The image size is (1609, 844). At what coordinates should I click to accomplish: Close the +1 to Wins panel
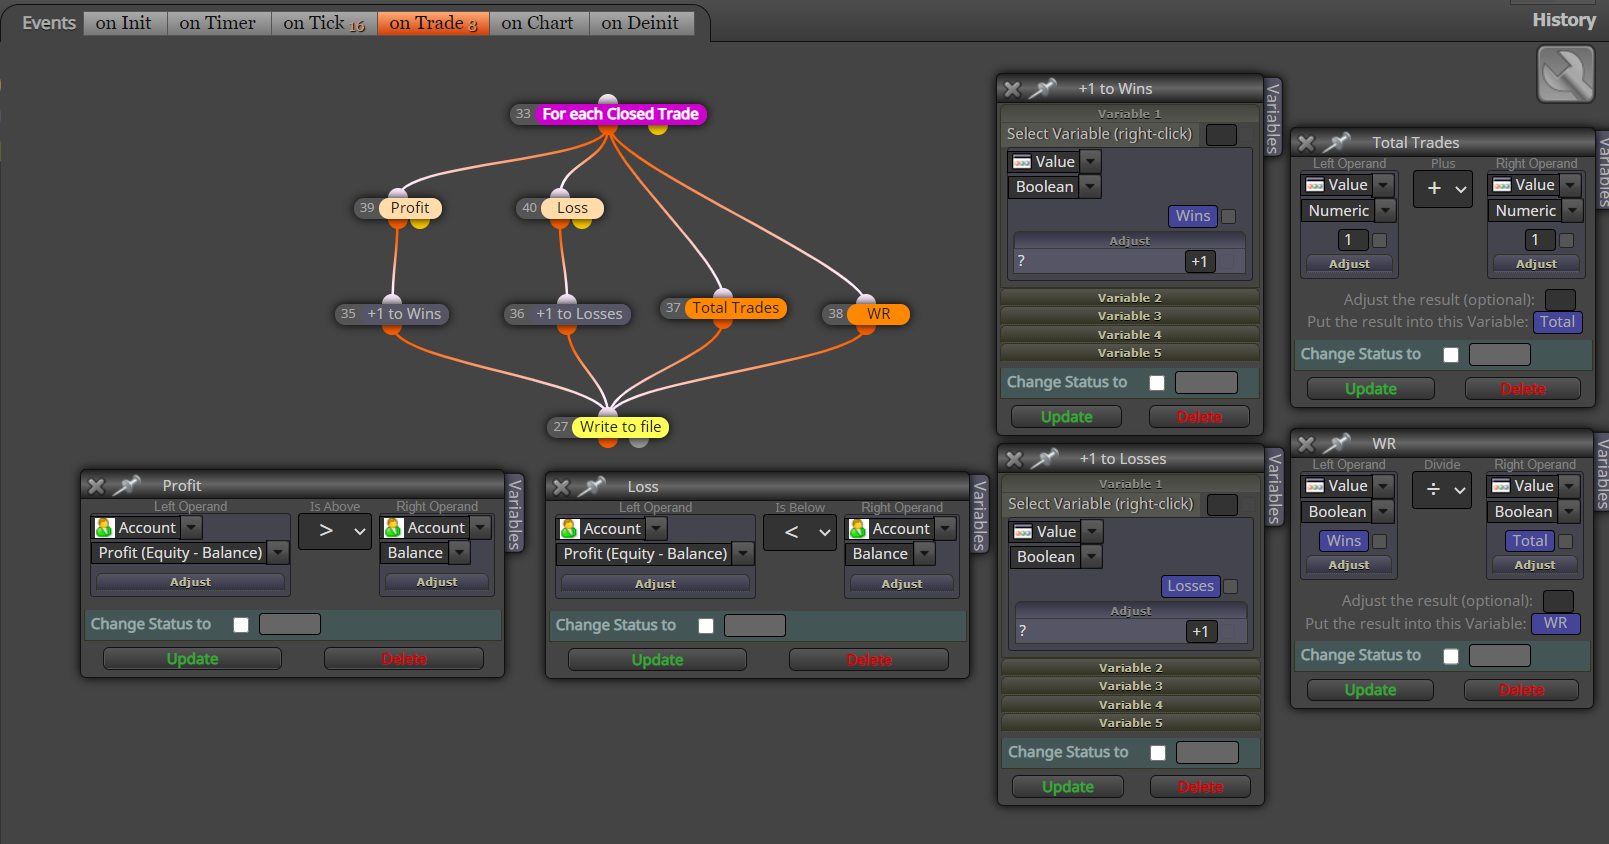pos(1012,89)
